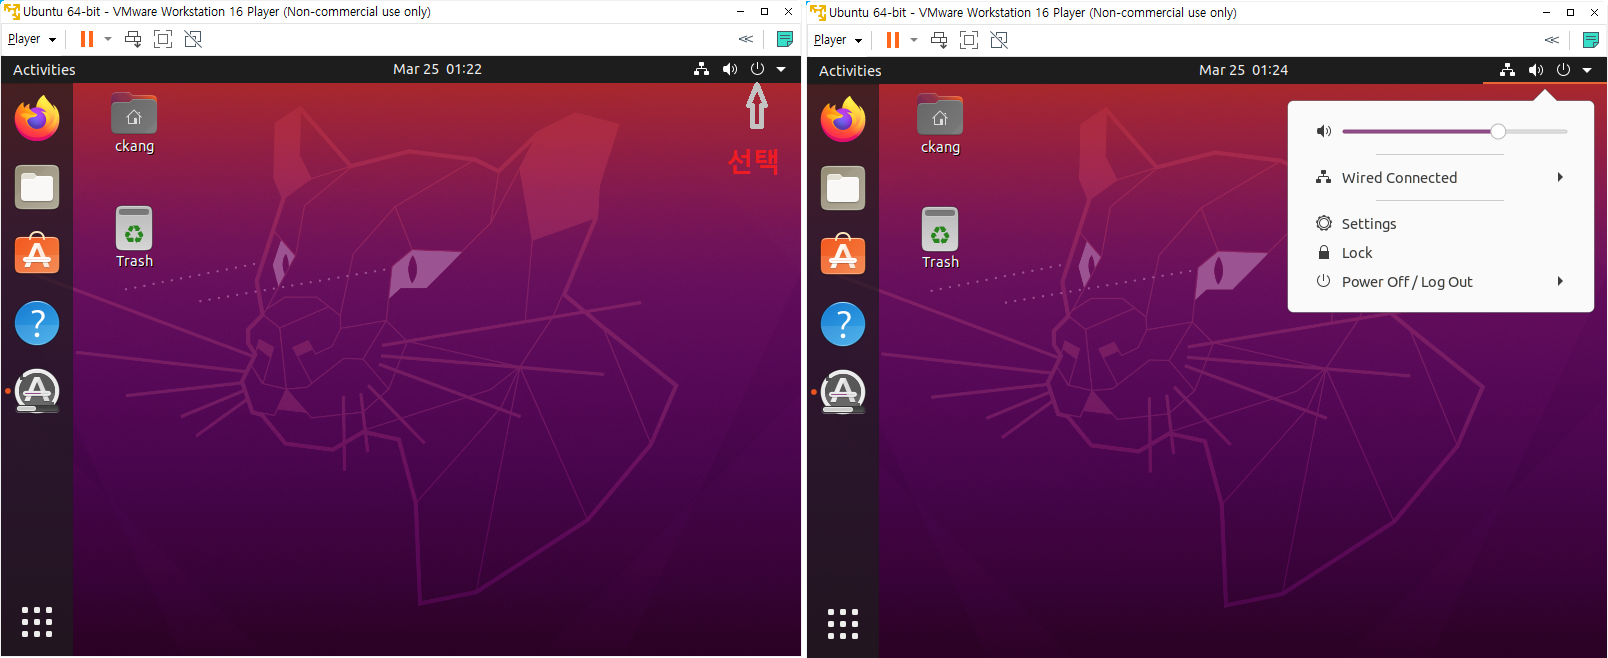This screenshot has width=1608, height=658.
Task: Toggle Unity mode in right VMware toolbar
Action: click(x=999, y=40)
